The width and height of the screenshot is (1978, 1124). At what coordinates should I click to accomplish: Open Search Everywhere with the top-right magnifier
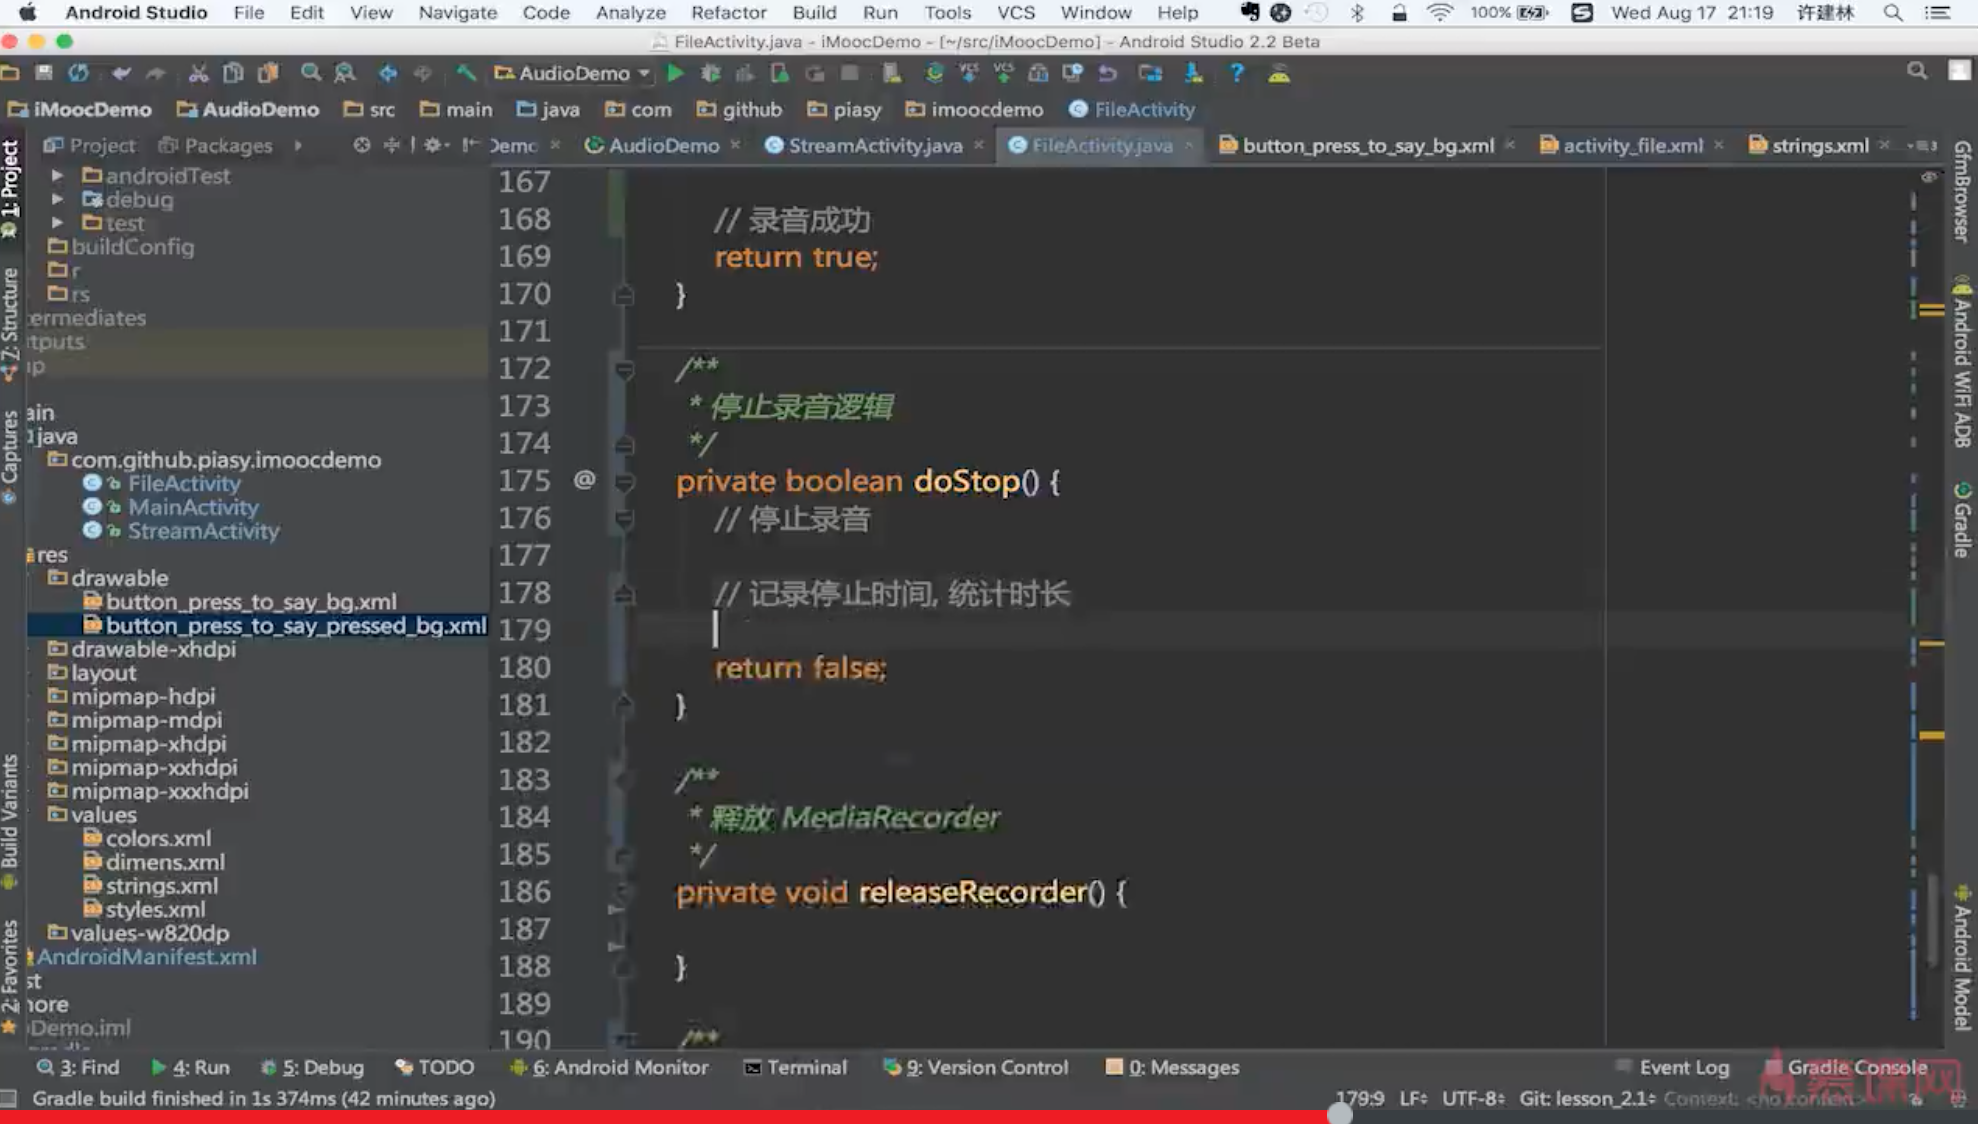1918,72
